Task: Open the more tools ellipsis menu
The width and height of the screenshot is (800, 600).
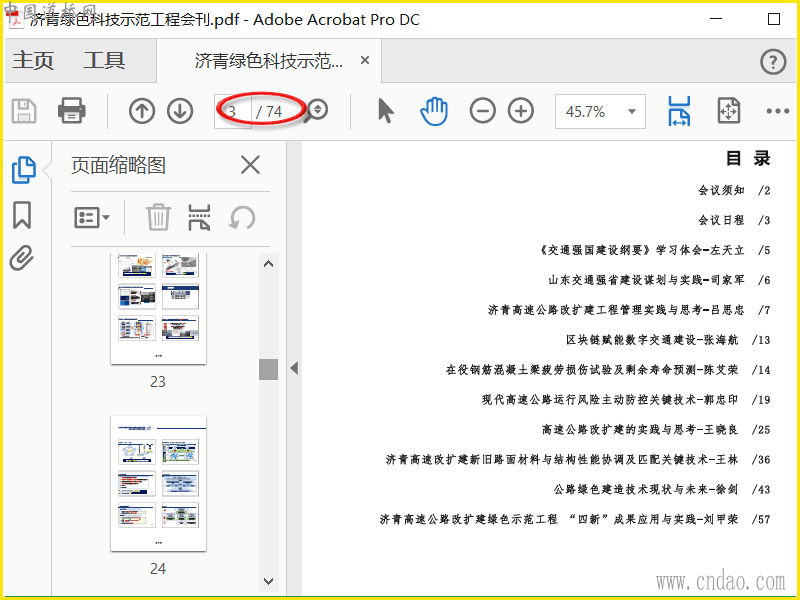Action: click(778, 111)
